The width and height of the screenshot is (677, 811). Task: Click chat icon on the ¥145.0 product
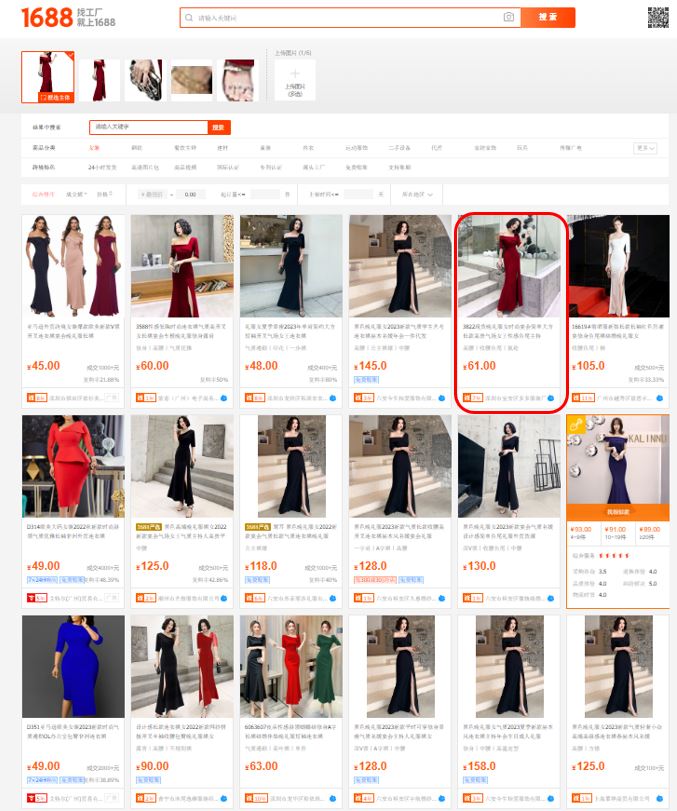pos(442,398)
